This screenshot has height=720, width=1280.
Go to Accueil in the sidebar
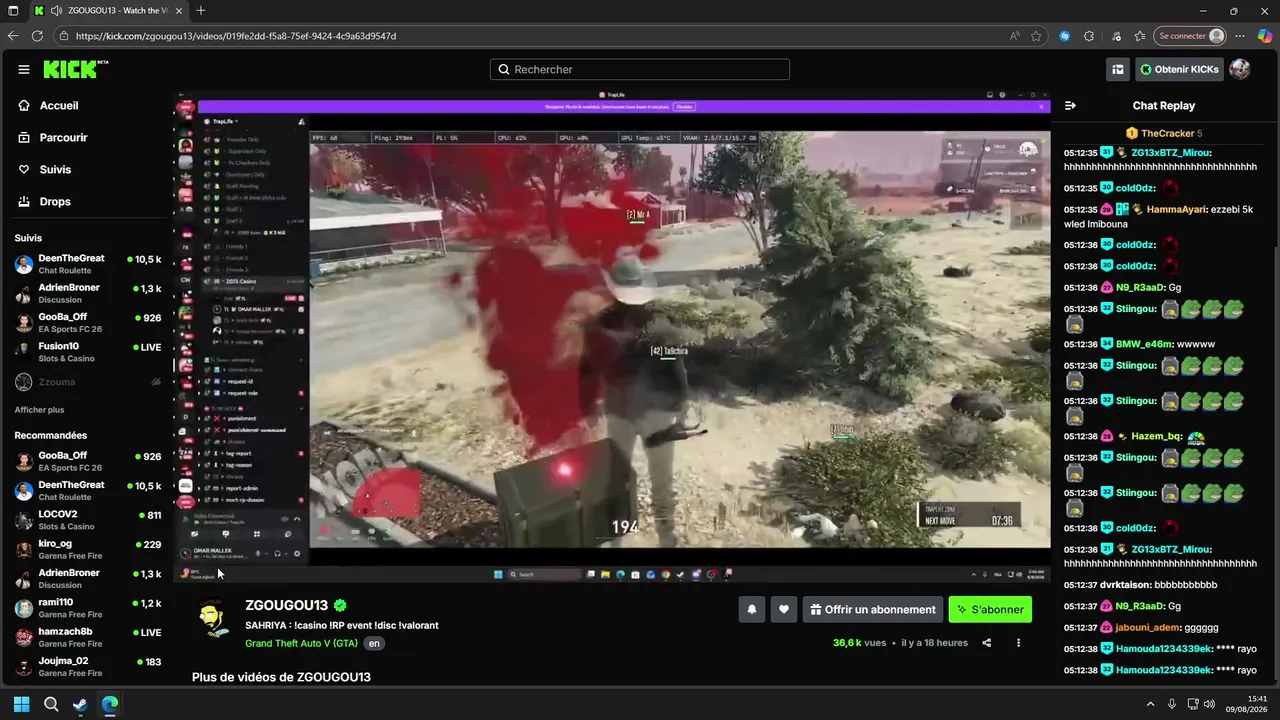point(58,105)
